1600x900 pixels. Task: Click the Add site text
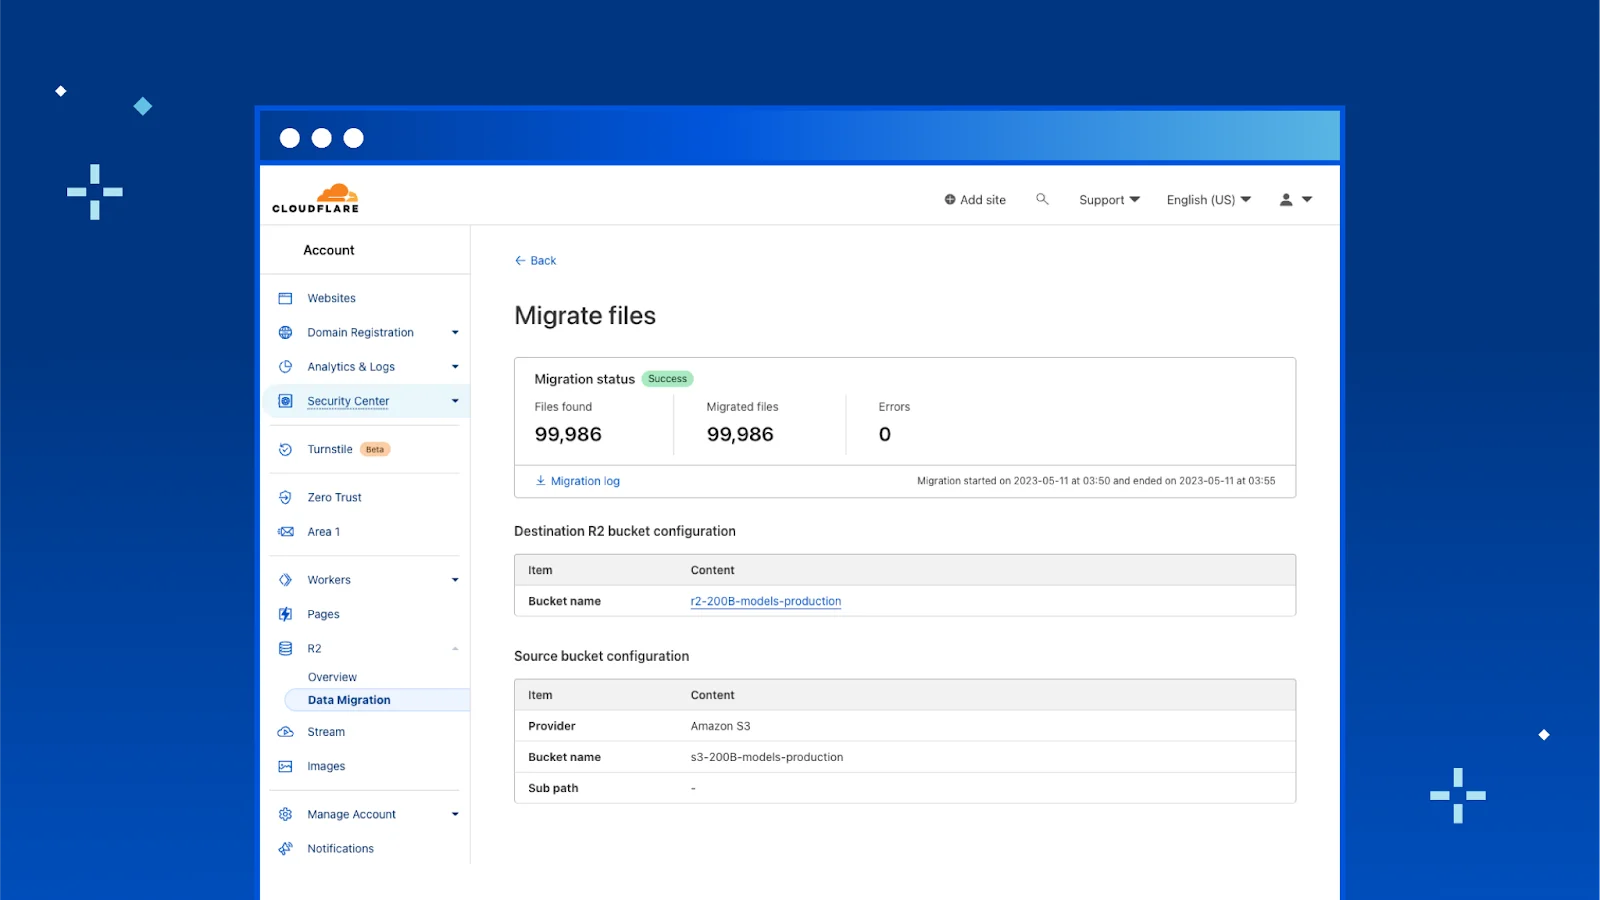point(983,200)
